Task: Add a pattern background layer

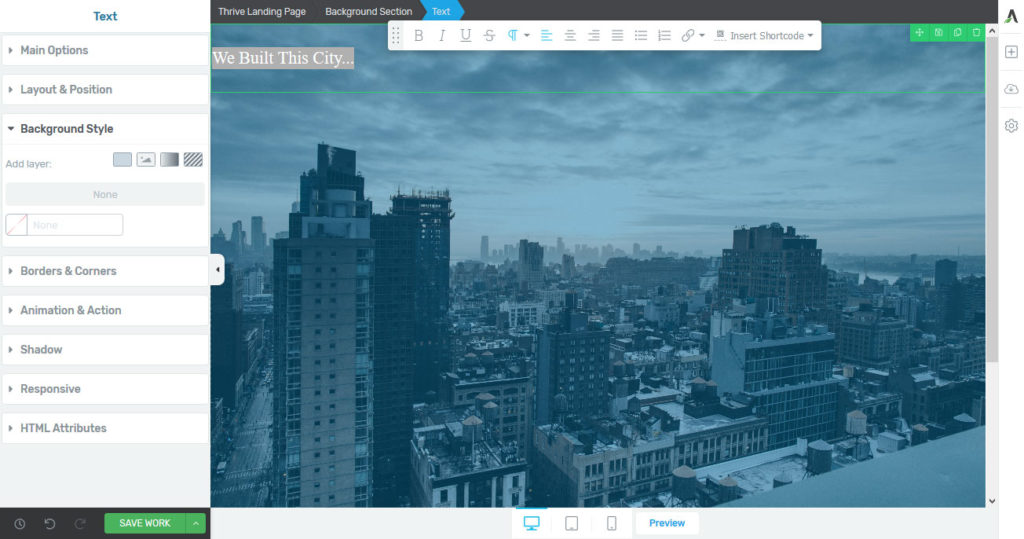Action: 193,159
